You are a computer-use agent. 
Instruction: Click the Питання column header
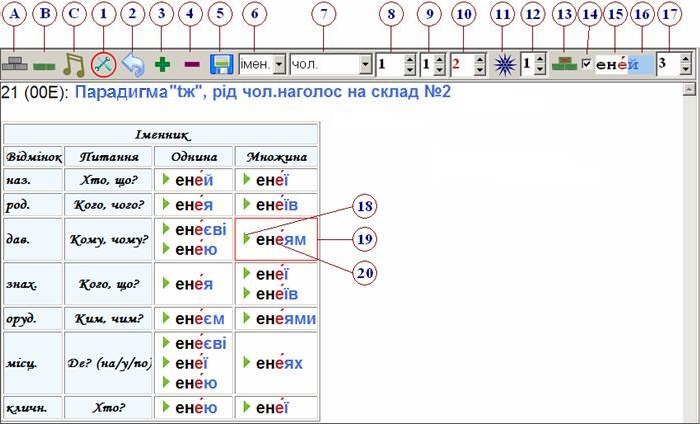coord(109,157)
